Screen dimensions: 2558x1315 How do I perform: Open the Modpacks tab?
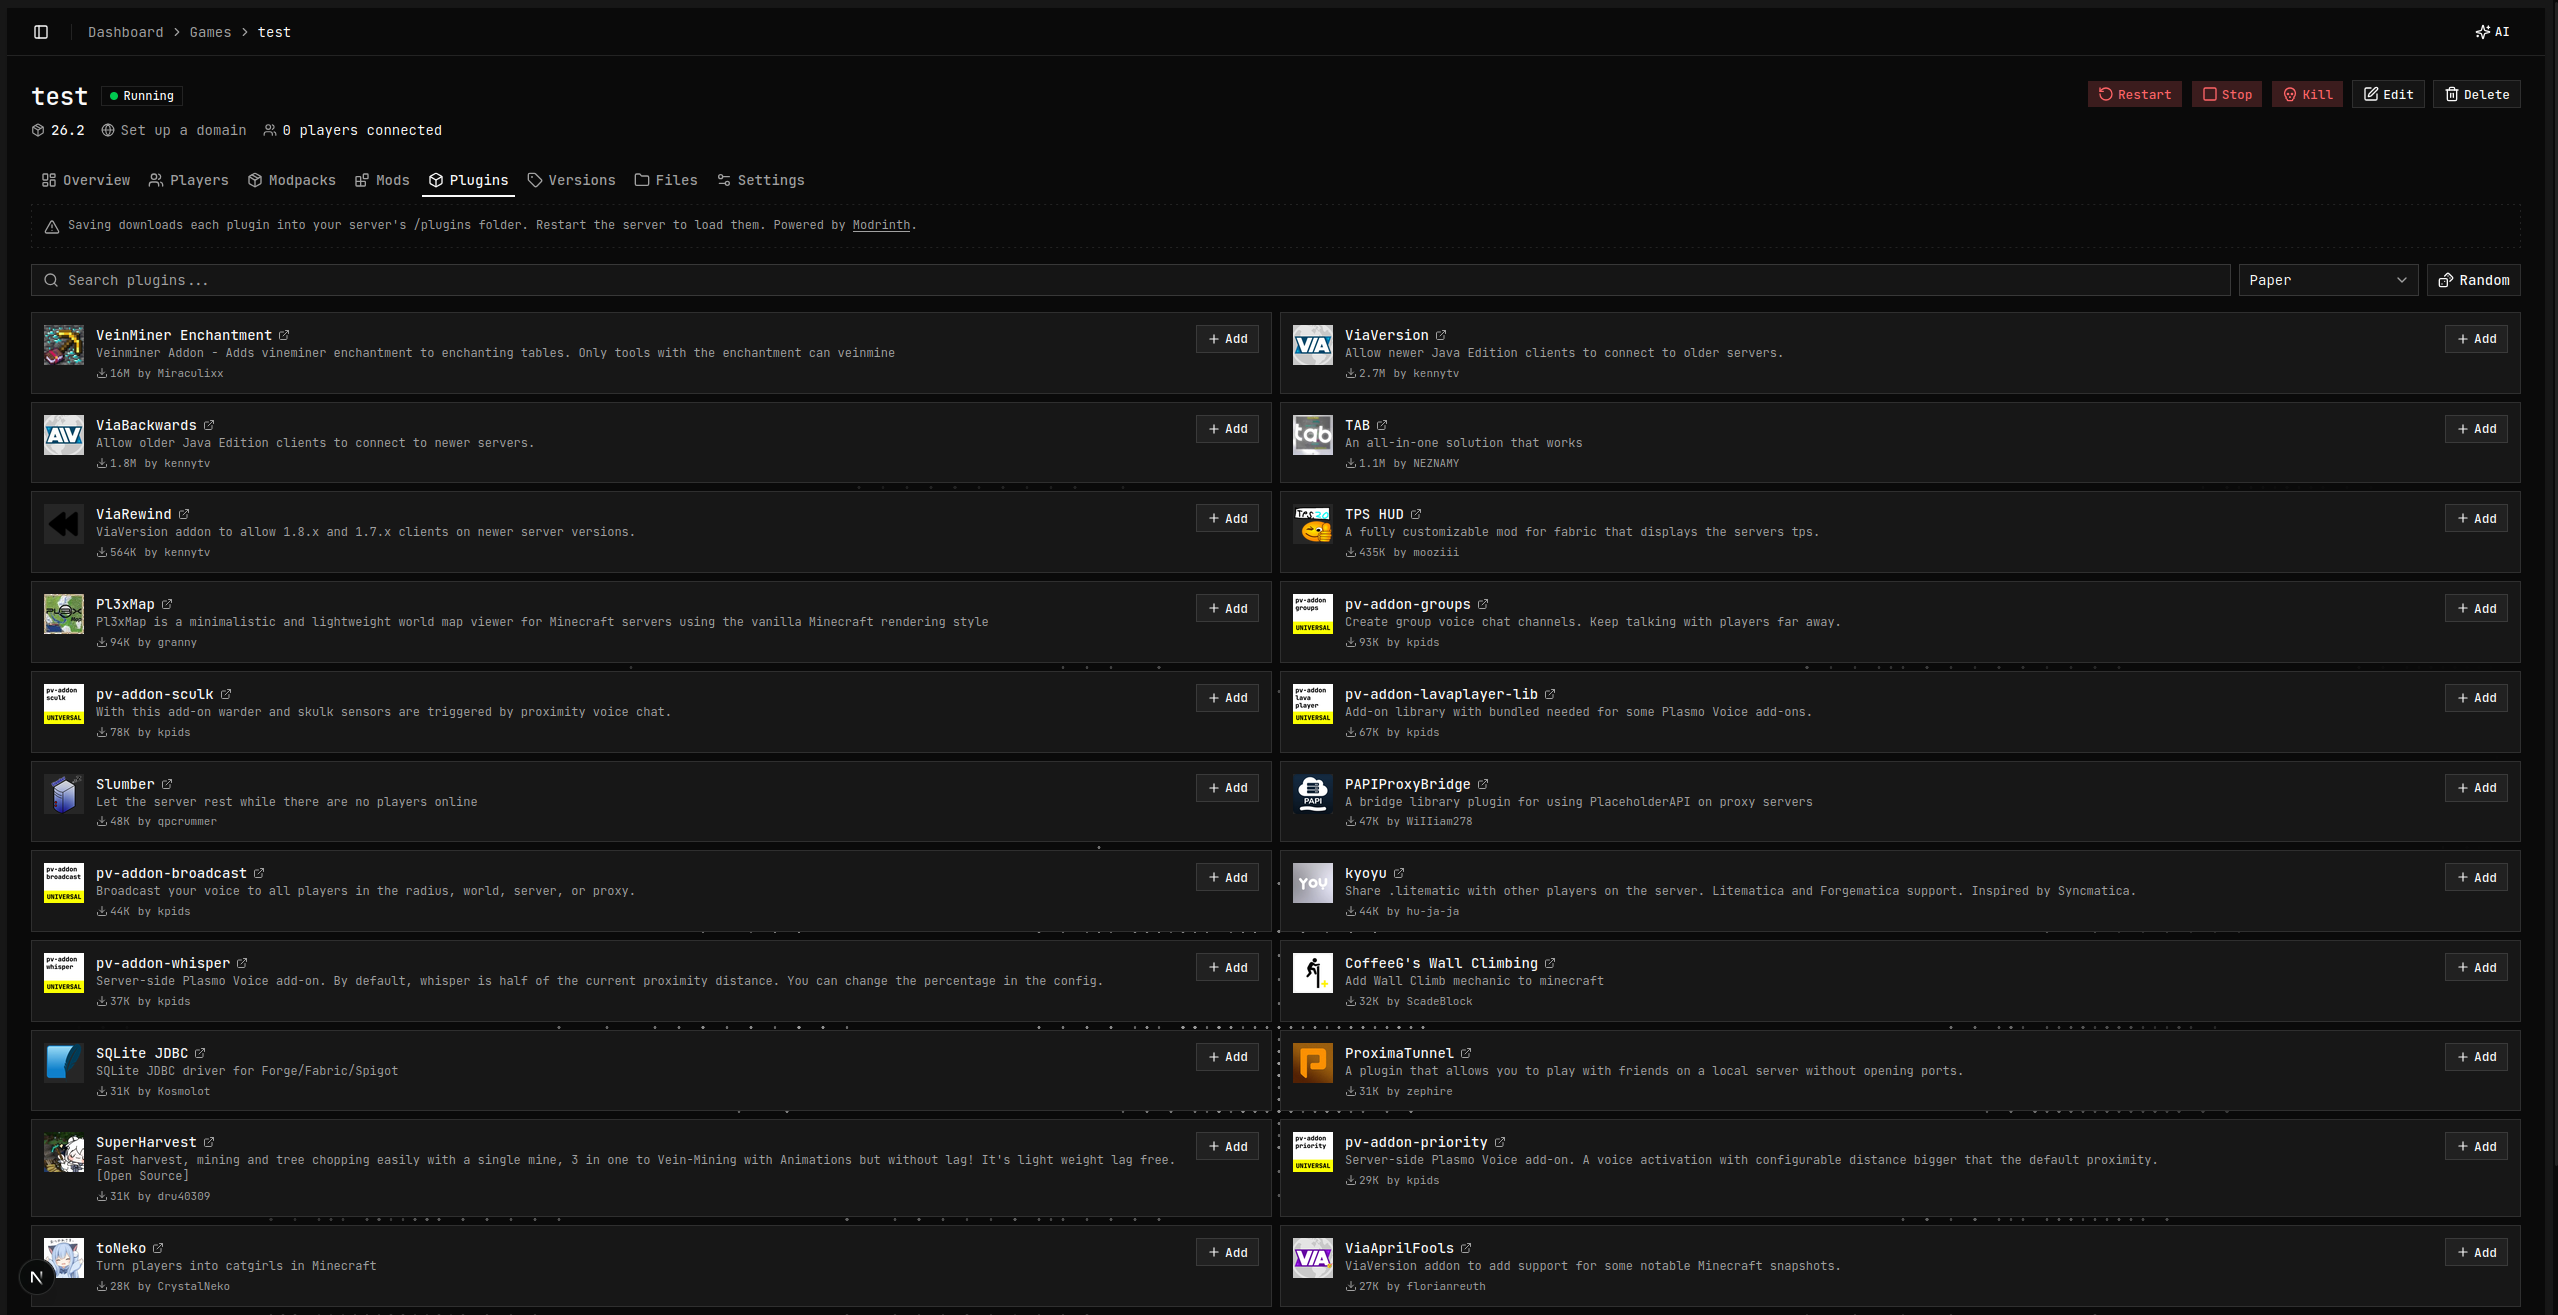tap(292, 180)
